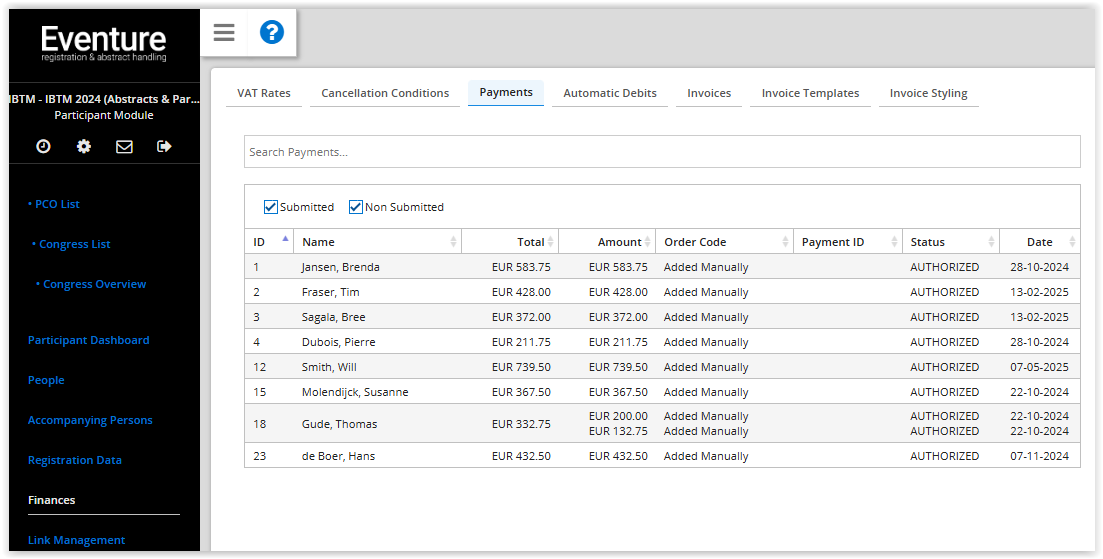Click Added Manually in Brenda Jansen row
This screenshot has width=1103, height=559.
(706, 267)
